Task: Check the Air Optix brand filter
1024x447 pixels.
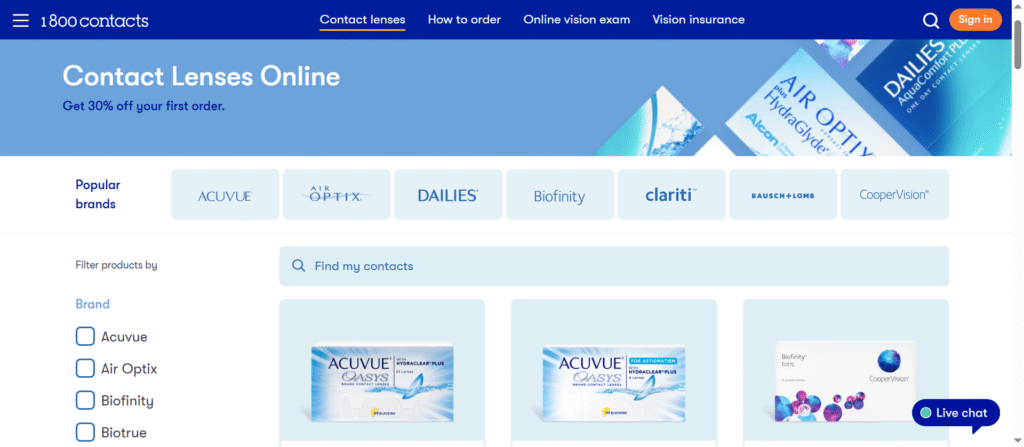Action: 85,369
